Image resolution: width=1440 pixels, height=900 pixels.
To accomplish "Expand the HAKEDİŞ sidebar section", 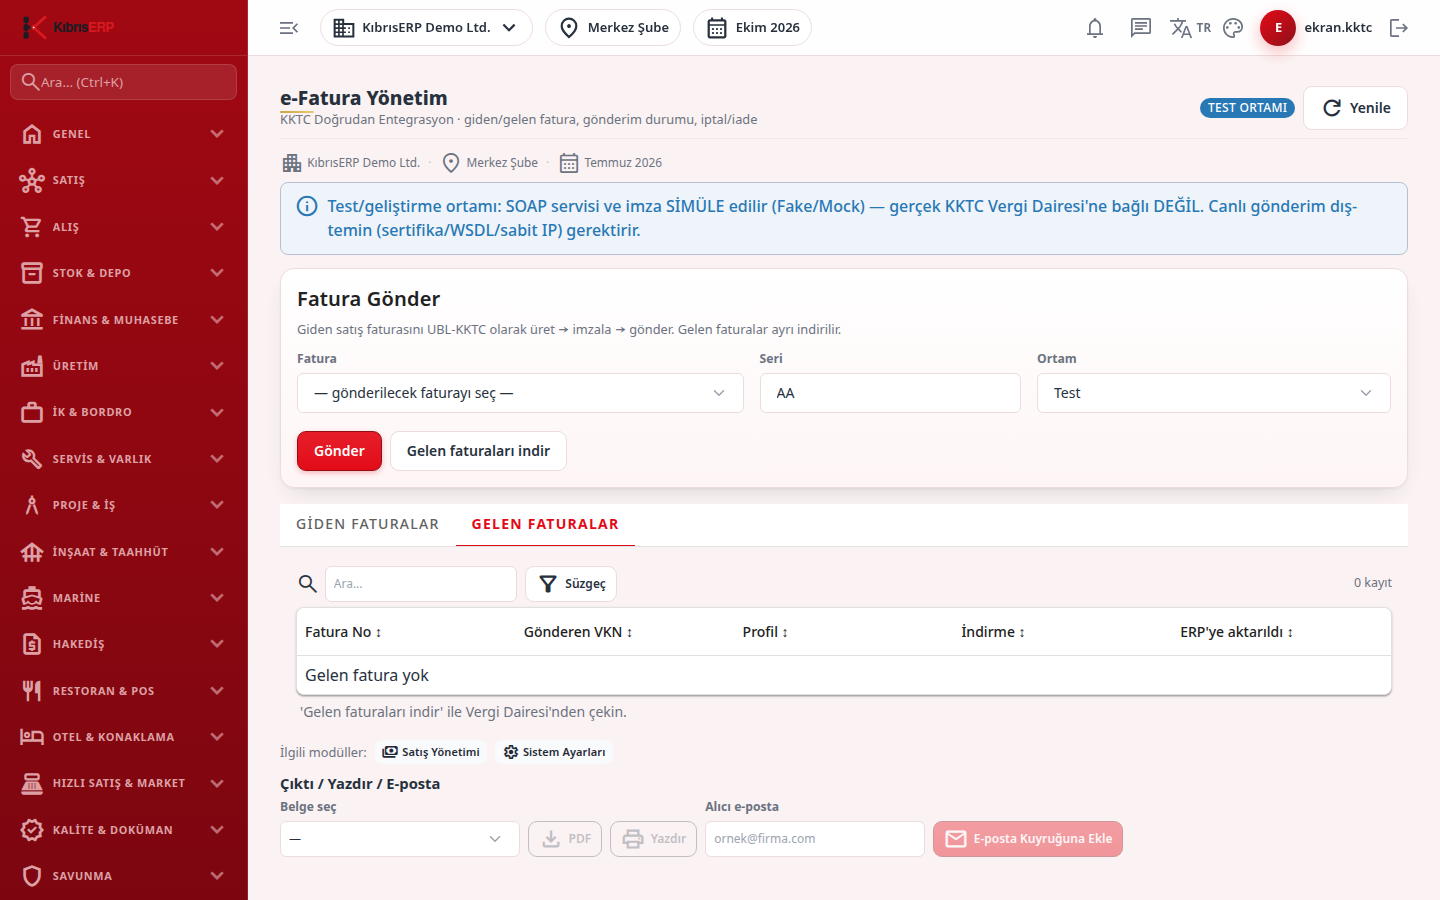I will [x=124, y=644].
